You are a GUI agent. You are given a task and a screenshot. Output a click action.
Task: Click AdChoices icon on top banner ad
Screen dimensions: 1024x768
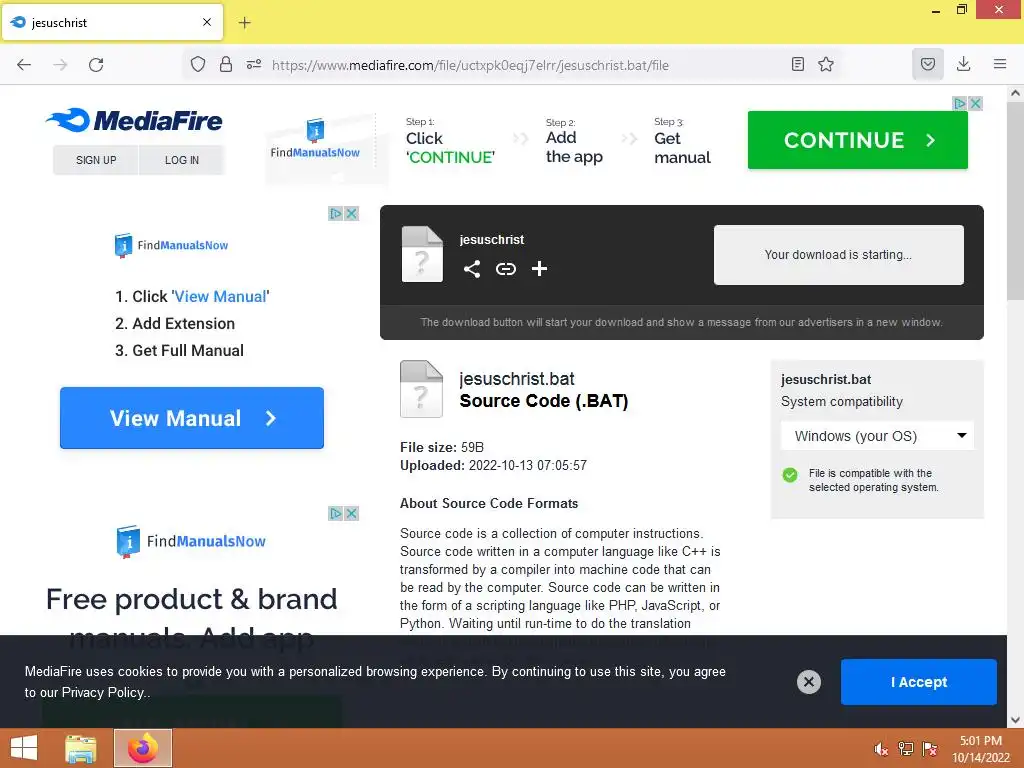[959, 103]
